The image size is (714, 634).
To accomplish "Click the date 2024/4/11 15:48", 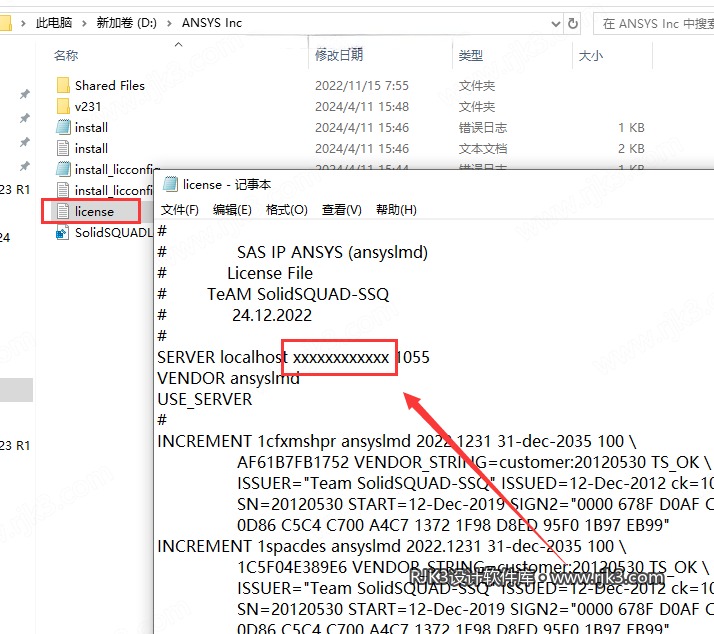I will [362, 107].
